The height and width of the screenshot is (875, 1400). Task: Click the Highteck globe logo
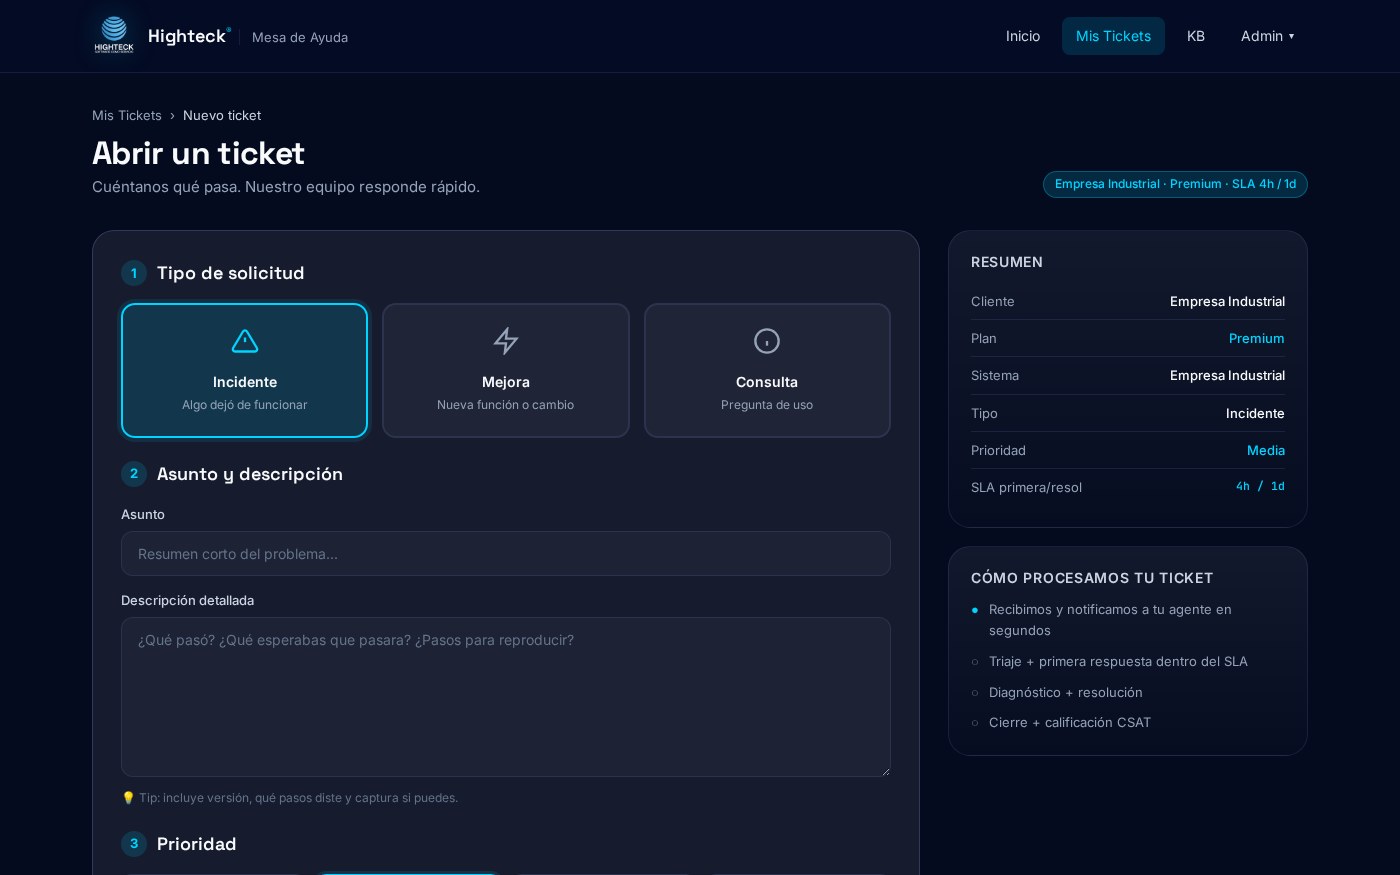[x=114, y=35]
